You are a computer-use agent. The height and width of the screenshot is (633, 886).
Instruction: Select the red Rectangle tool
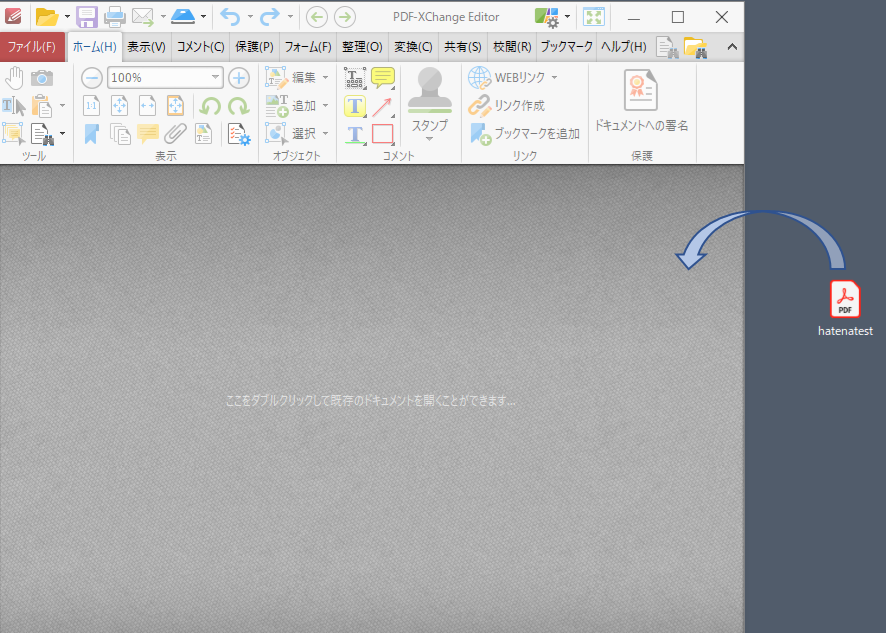(x=383, y=135)
